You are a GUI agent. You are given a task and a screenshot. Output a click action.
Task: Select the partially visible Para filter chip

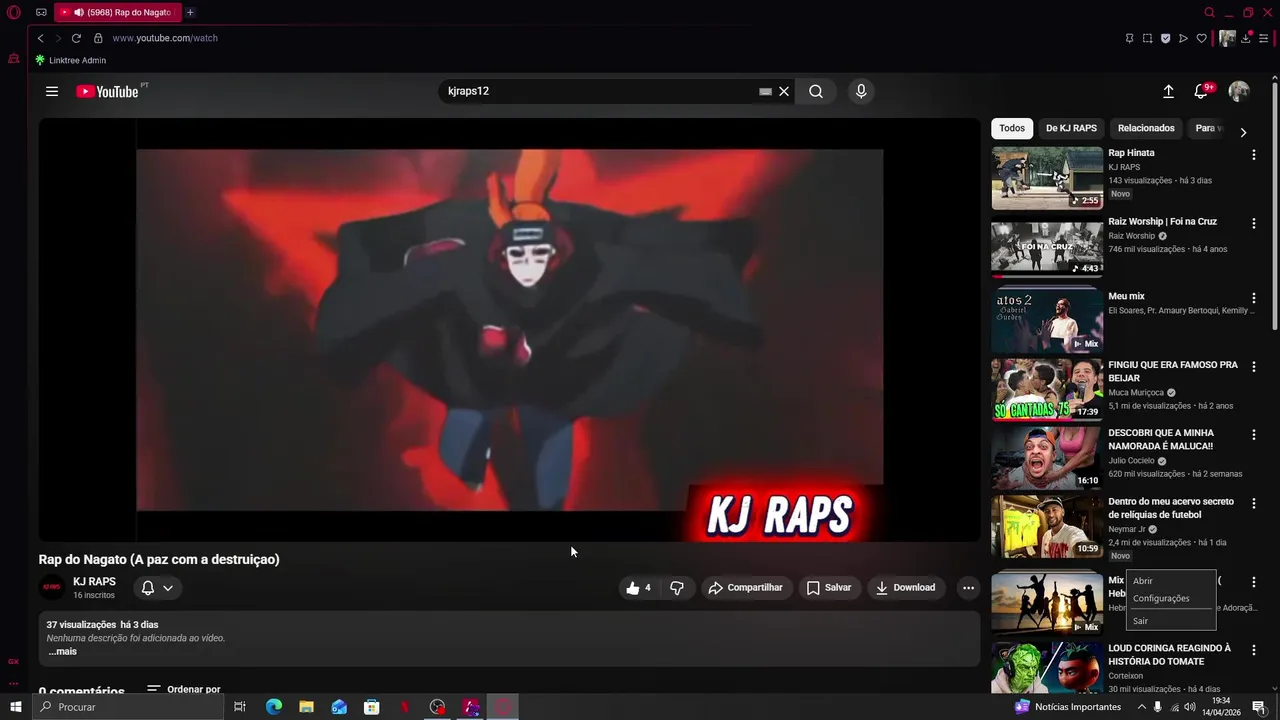tap(1208, 129)
